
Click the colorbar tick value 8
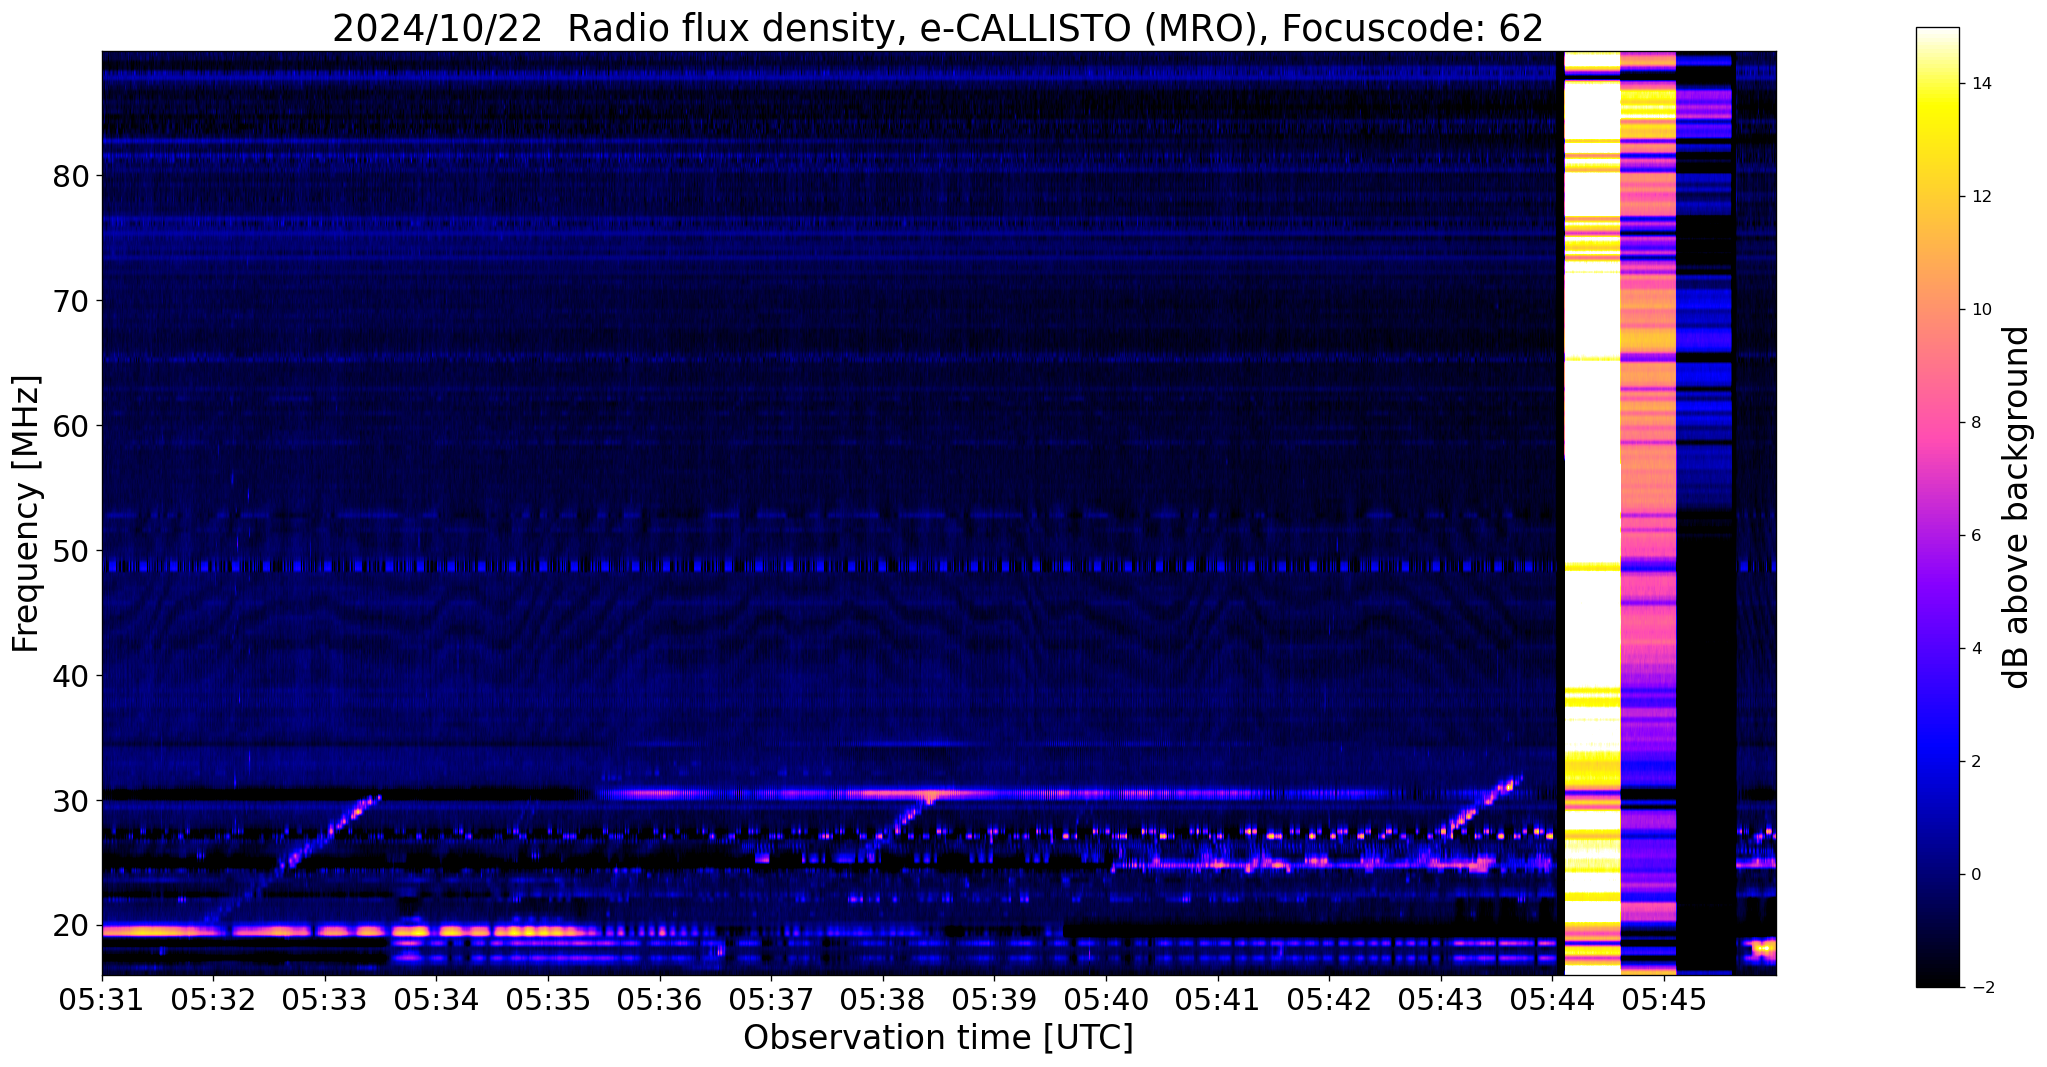click(1977, 422)
